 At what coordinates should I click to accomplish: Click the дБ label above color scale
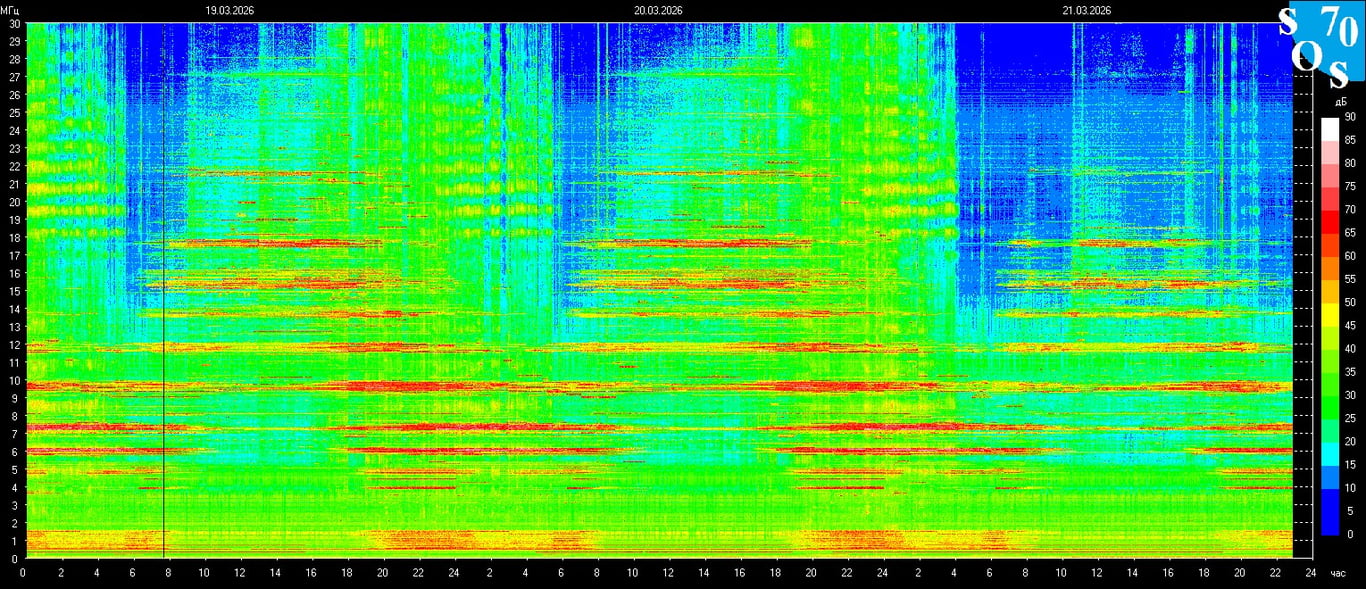pyautogui.click(x=1340, y=103)
